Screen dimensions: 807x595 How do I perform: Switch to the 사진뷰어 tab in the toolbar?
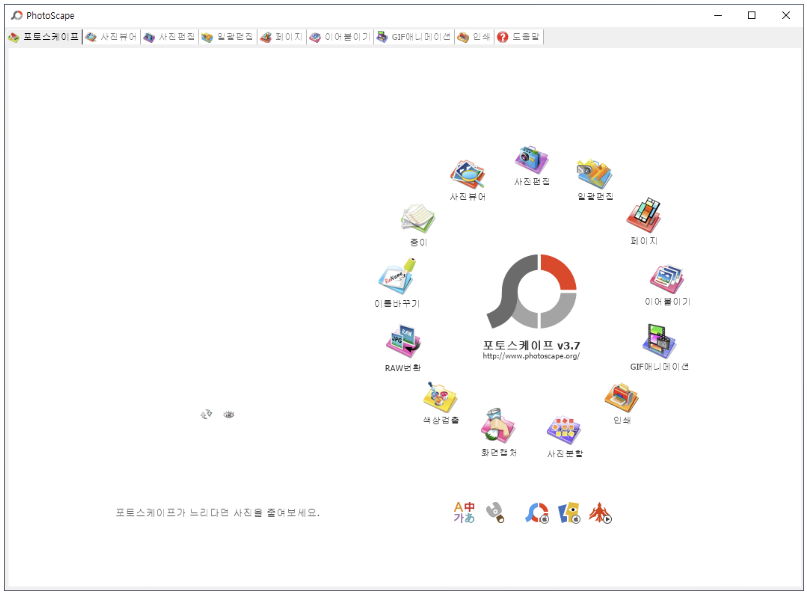click(113, 37)
